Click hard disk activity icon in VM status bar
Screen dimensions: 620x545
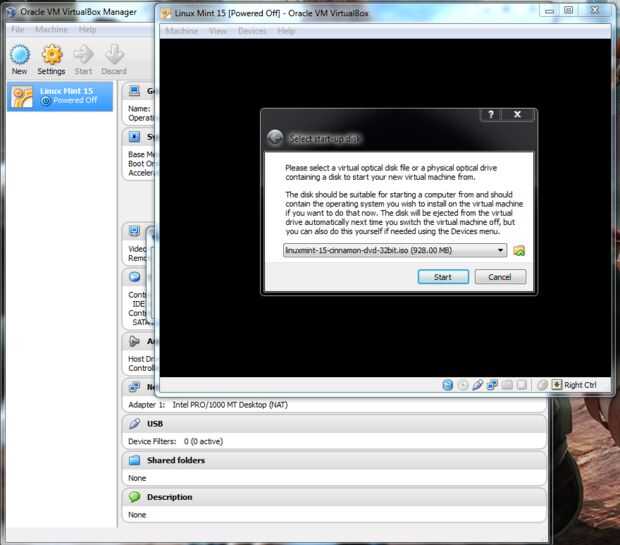[x=448, y=385]
